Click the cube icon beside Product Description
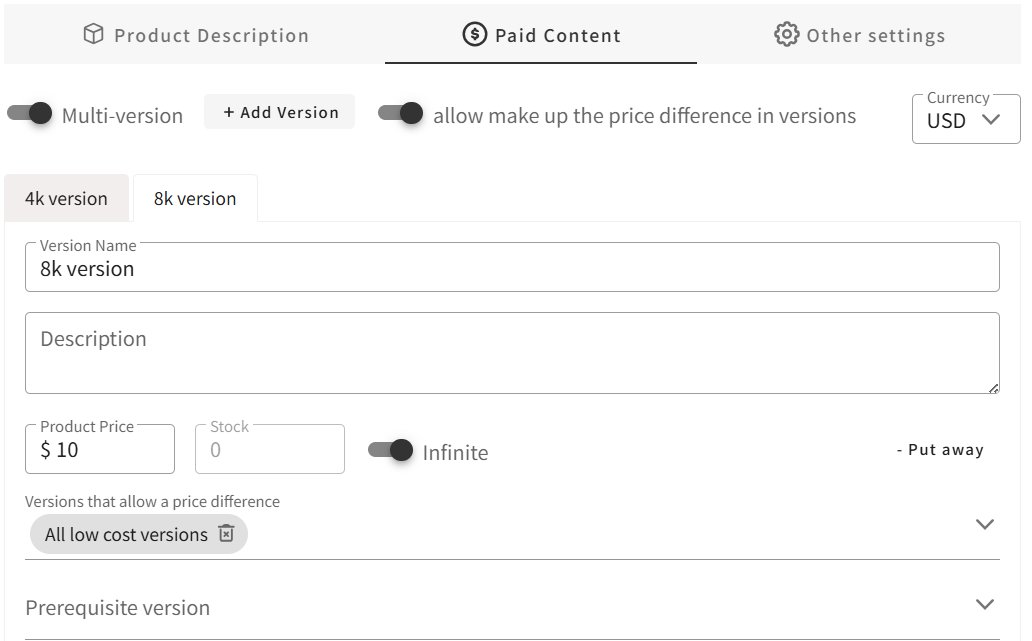This screenshot has height=641, width=1032. coord(93,35)
